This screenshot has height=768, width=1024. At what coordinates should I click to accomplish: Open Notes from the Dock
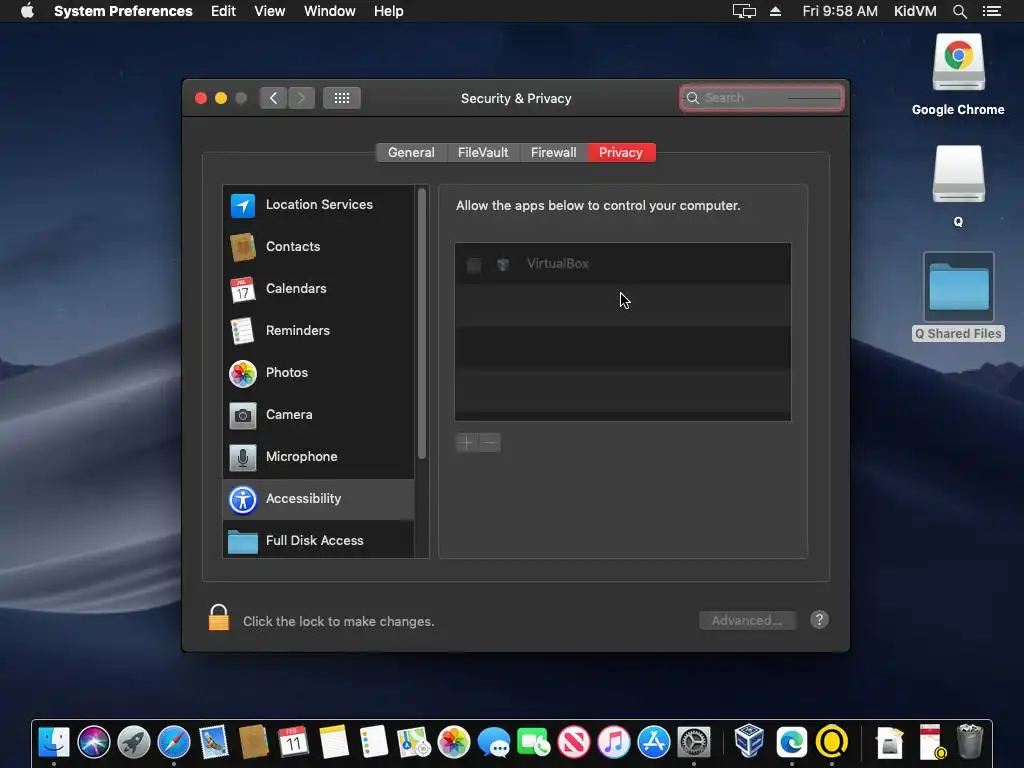pos(334,743)
